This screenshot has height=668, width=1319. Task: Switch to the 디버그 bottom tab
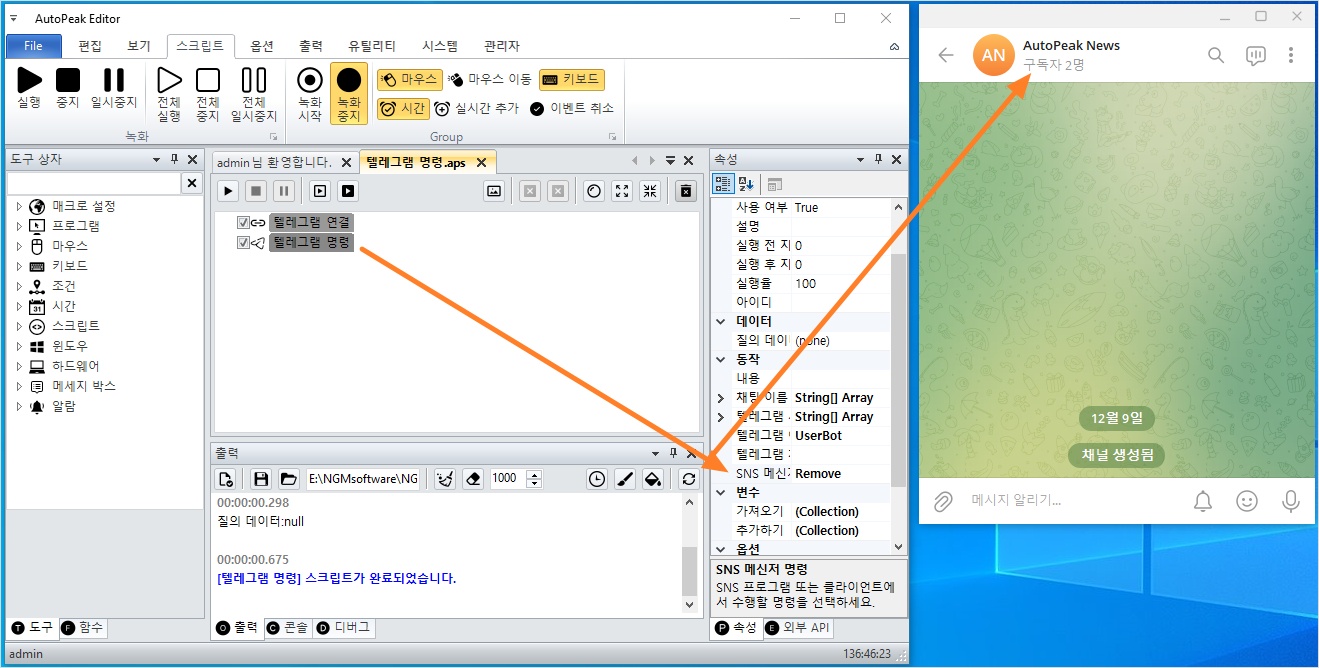tap(343, 628)
